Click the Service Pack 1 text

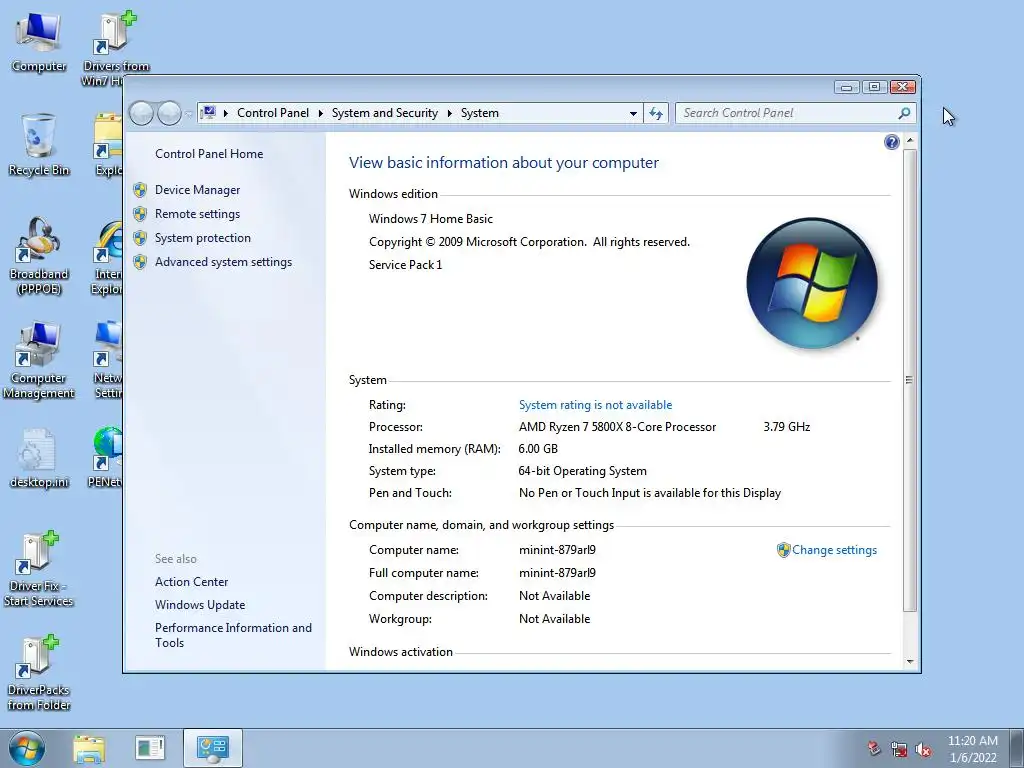(x=405, y=264)
